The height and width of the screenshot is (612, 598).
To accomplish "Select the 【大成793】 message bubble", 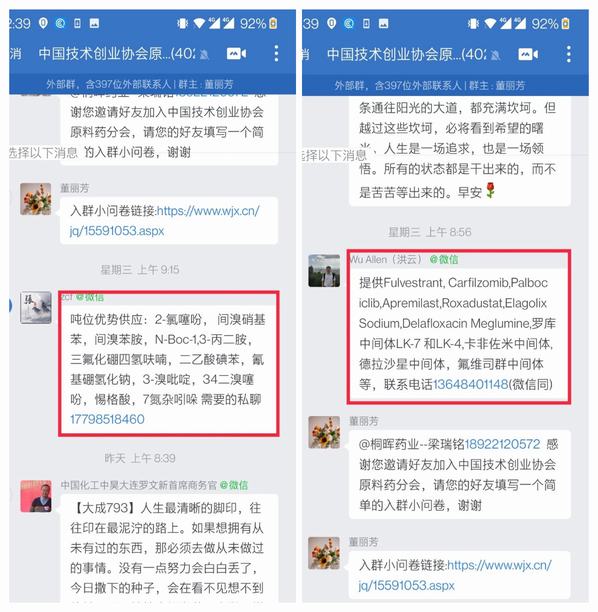I will pyautogui.click(x=169, y=548).
